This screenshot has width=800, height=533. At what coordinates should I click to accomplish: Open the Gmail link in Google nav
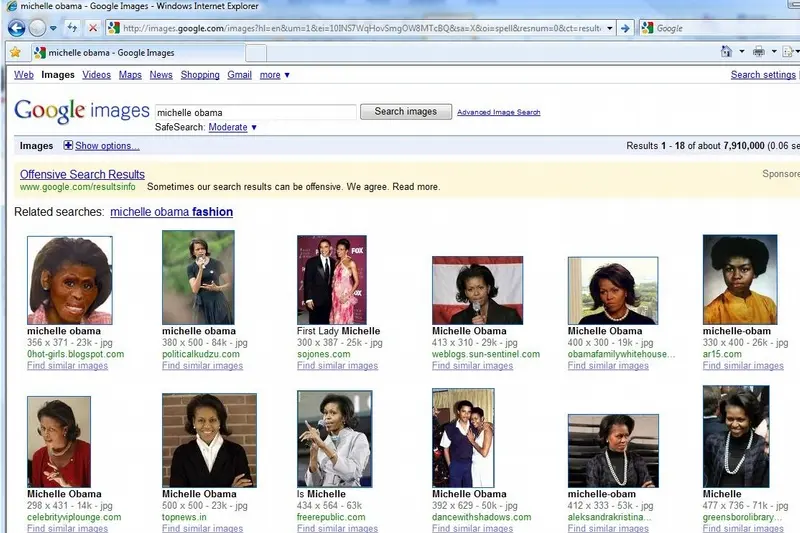pyautogui.click(x=239, y=74)
